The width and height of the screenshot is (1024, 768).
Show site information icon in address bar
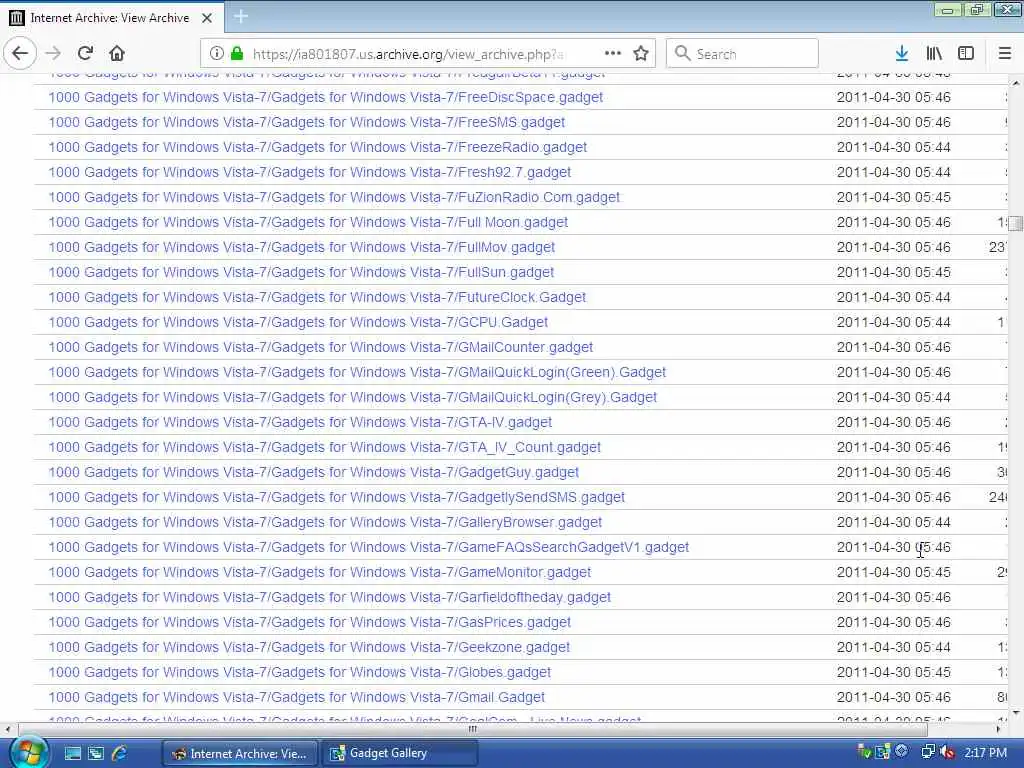217,54
